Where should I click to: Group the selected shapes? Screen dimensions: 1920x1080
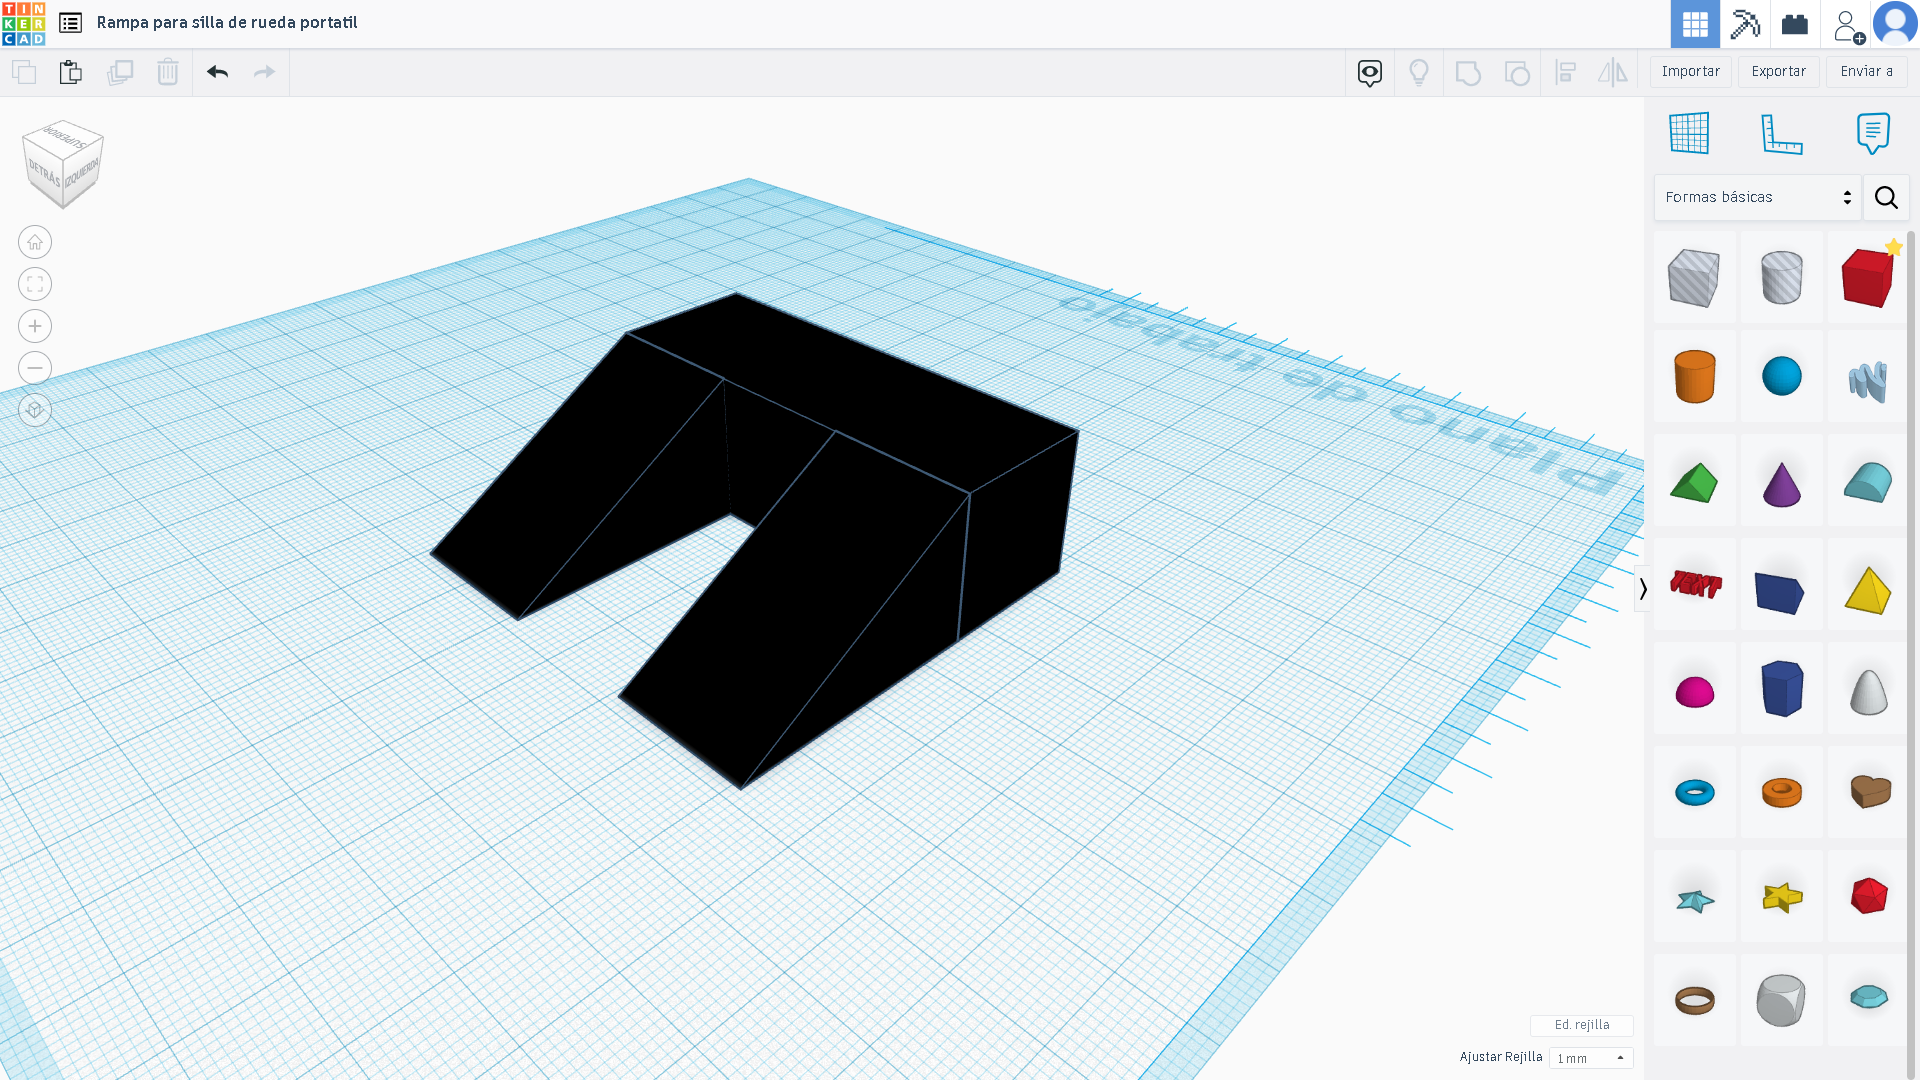pyautogui.click(x=1468, y=72)
